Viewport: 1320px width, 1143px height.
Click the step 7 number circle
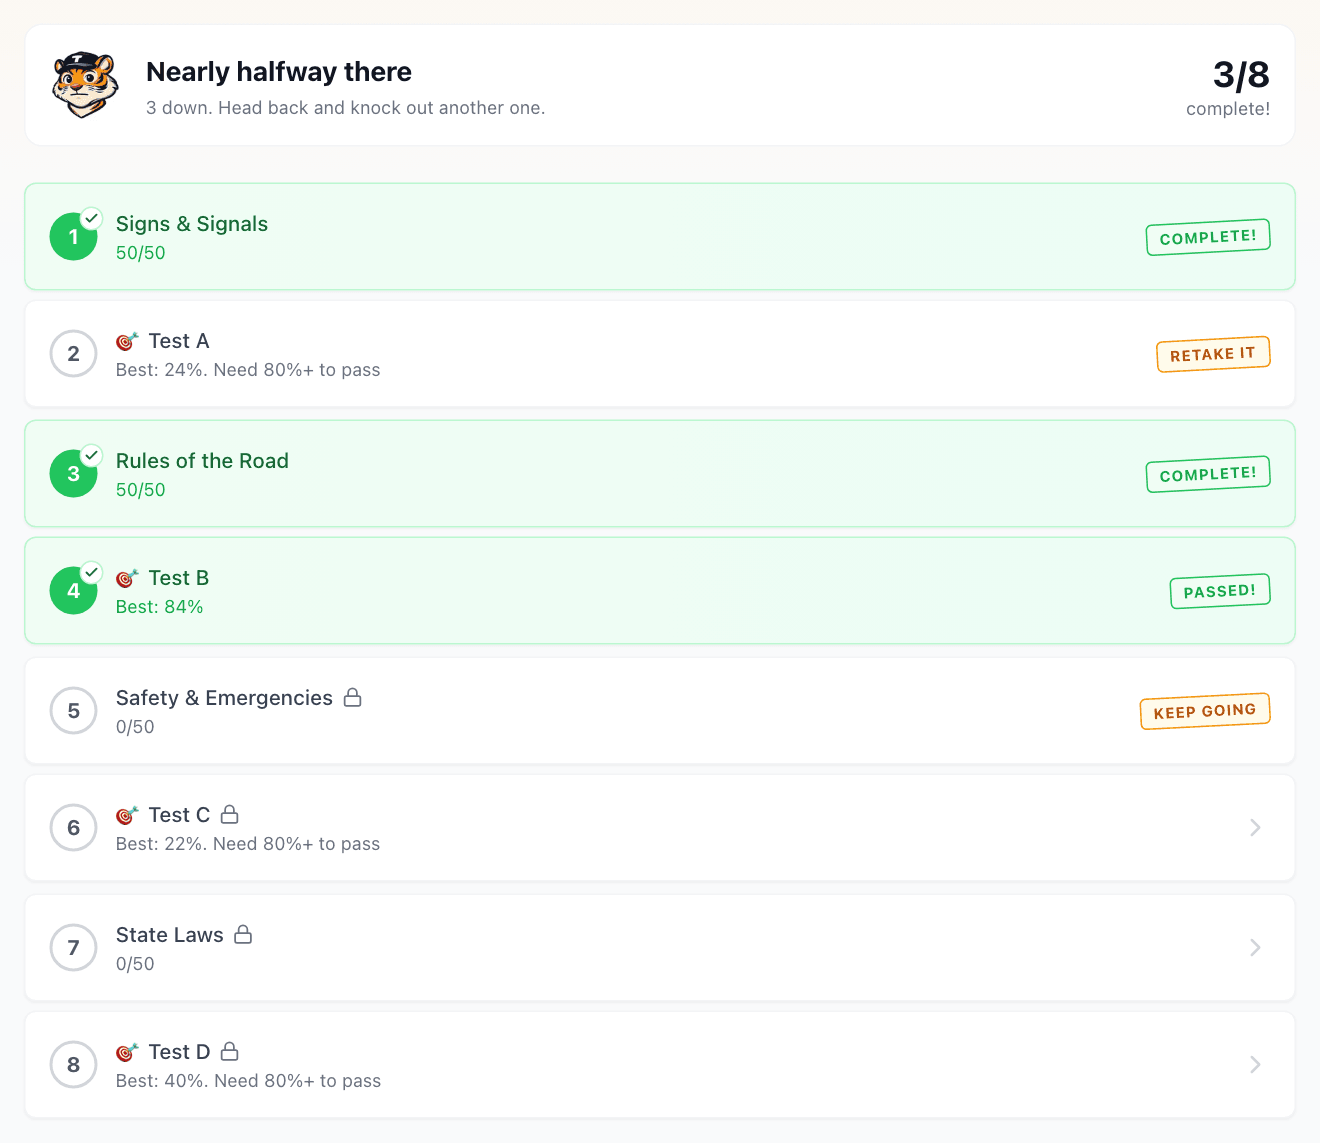click(74, 948)
